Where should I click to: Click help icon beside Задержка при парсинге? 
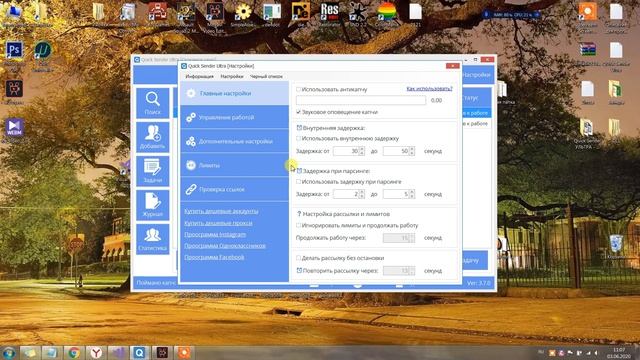(x=299, y=171)
